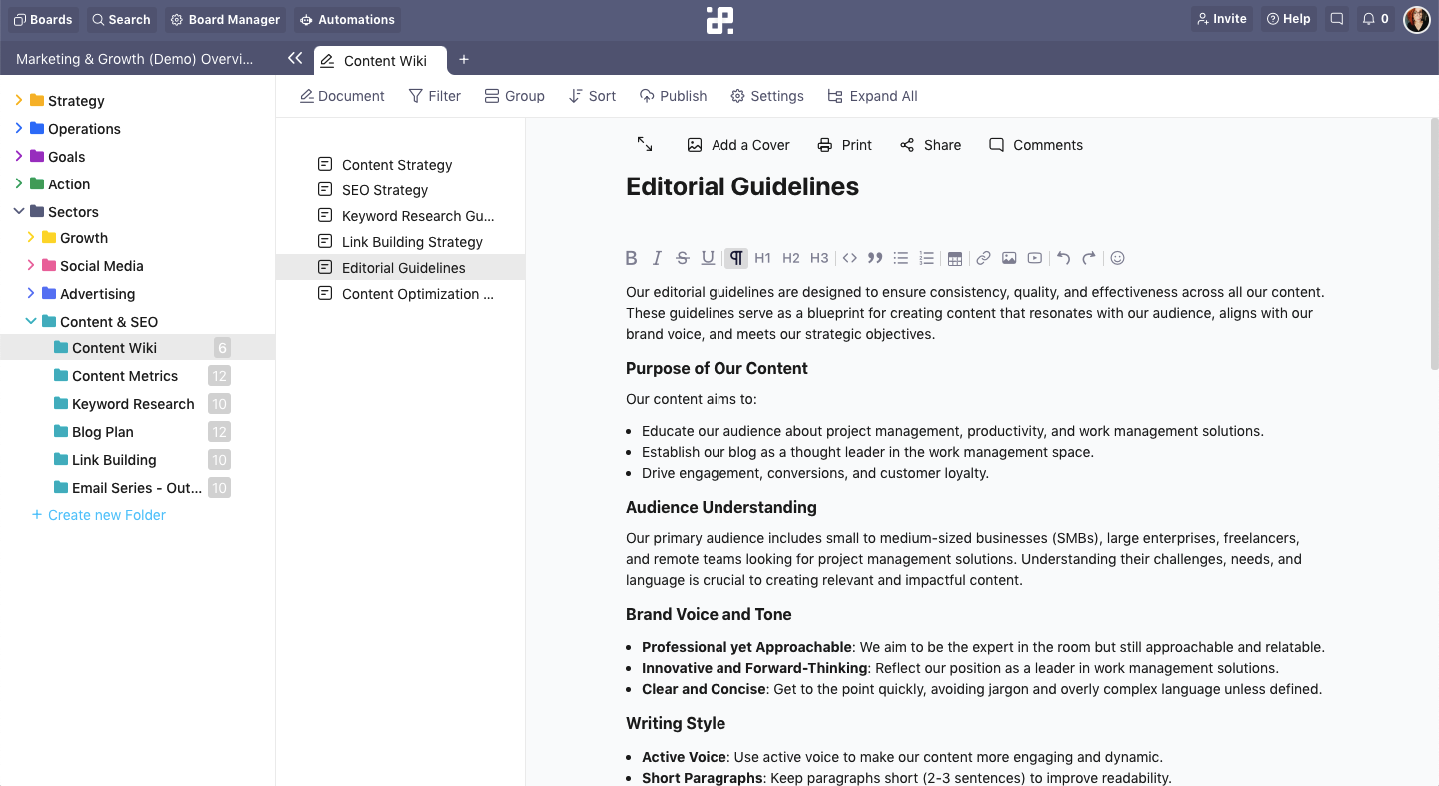Open the Filter menu
The width and height of the screenshot is (1439, 786).
pos(435,96)
